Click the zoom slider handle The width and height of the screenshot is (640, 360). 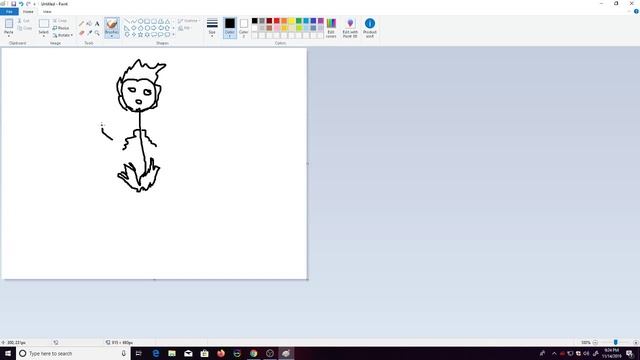(x=616, y=342)
